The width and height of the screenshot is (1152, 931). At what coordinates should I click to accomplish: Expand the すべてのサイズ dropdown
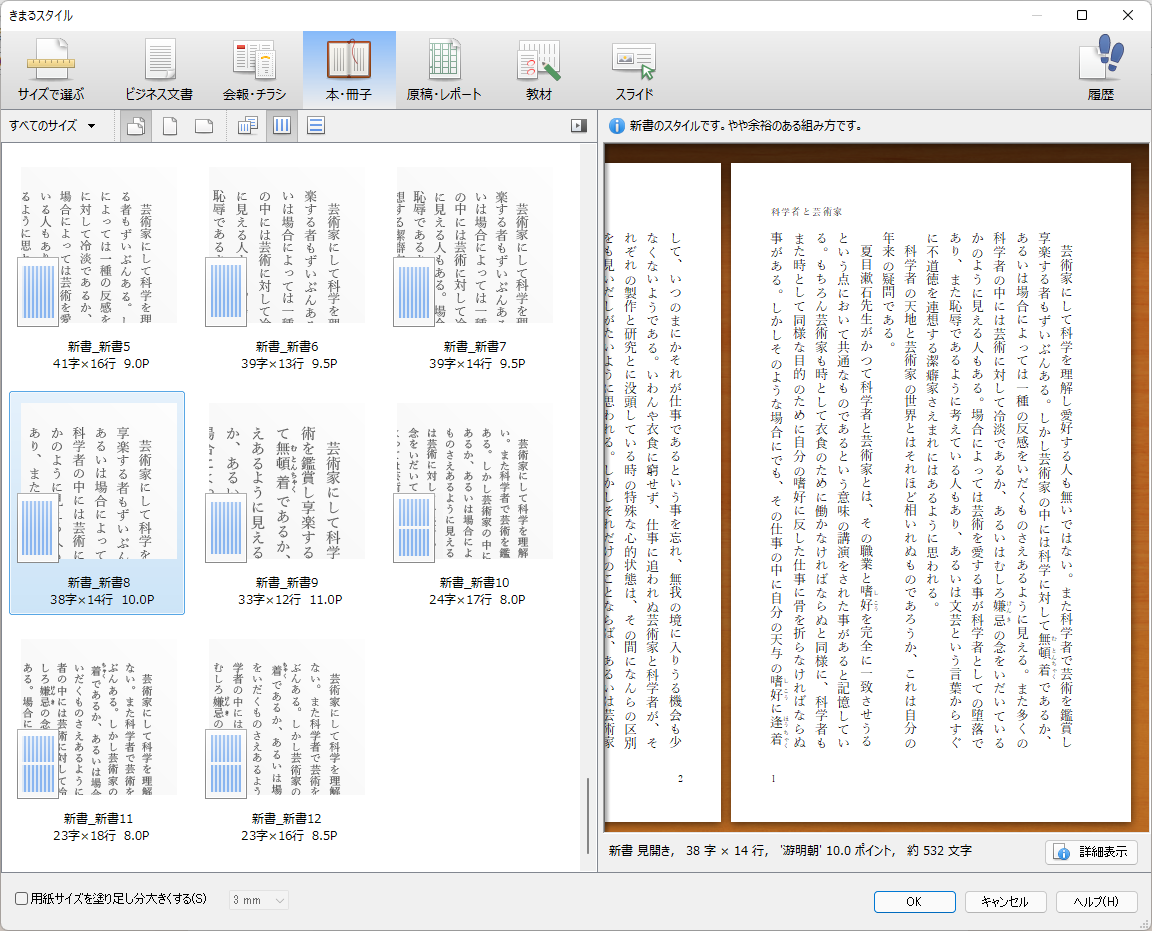tap(53, 126)
